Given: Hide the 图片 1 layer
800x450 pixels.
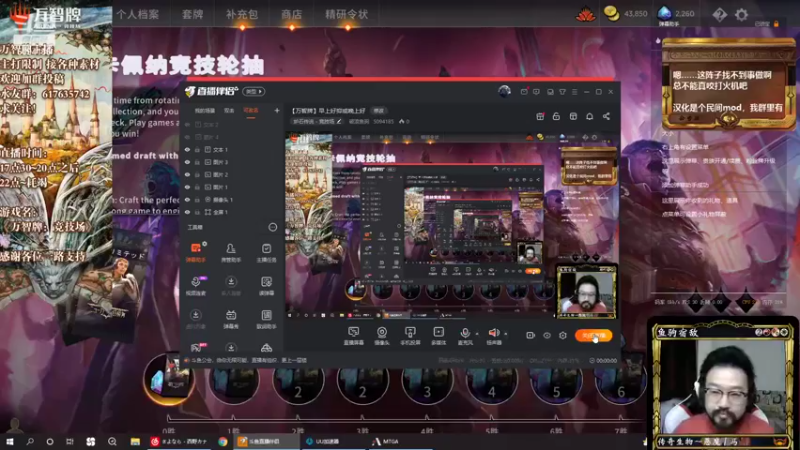Looking at the screenshot, I should (187, 187).
